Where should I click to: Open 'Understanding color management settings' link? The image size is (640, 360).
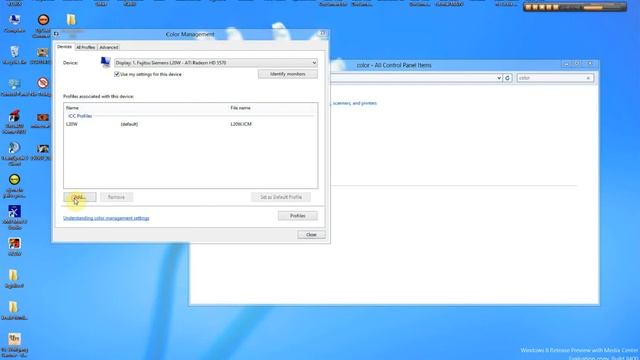tap(106, 218)
